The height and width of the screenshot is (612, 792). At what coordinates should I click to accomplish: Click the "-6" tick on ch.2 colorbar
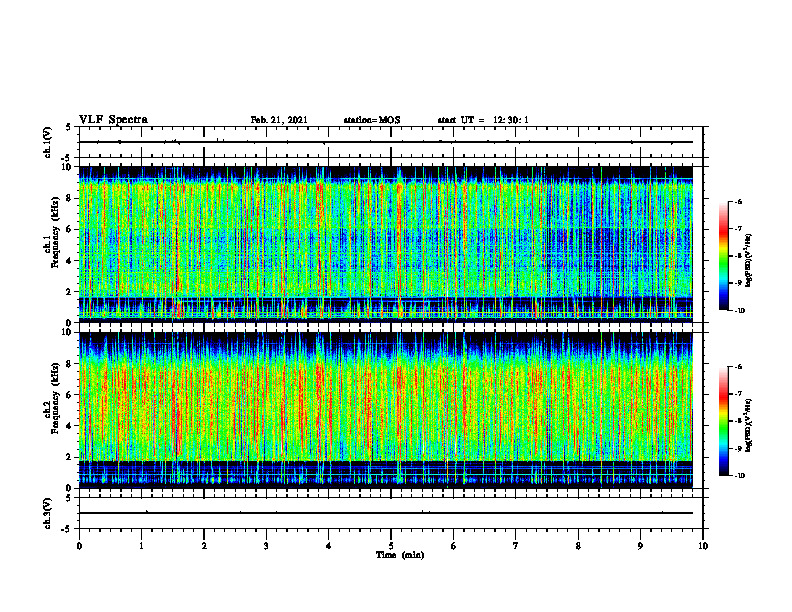739,367
